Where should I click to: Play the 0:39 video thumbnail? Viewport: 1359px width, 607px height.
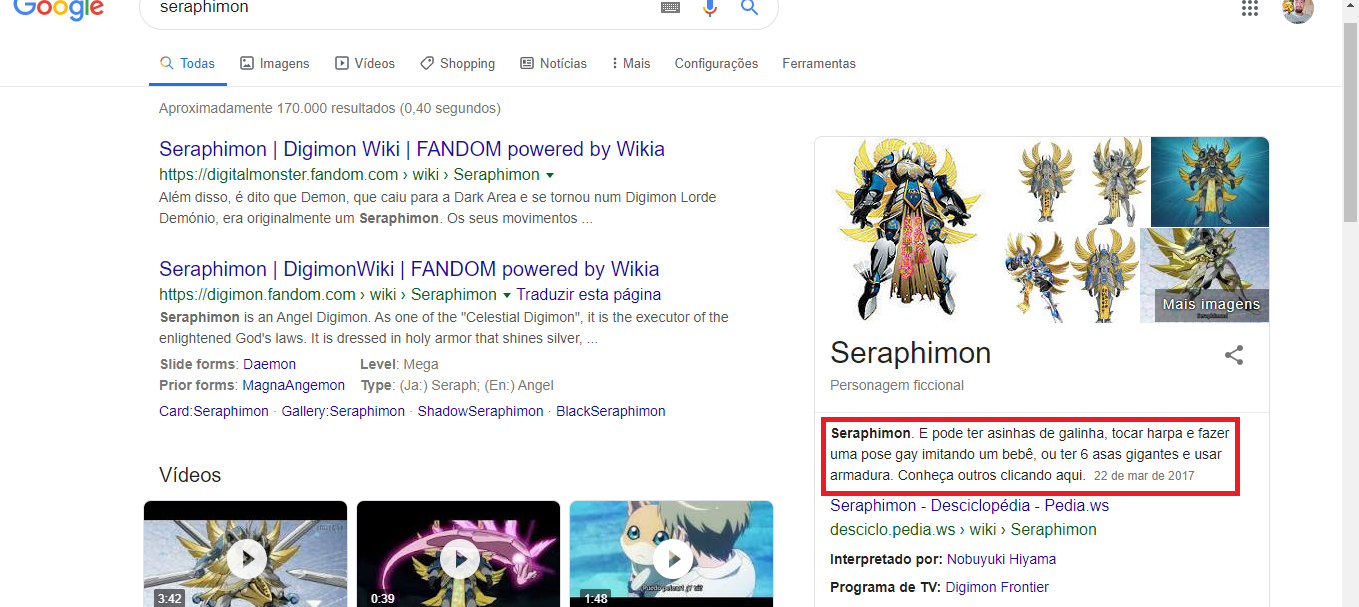[x=458, y=554]
